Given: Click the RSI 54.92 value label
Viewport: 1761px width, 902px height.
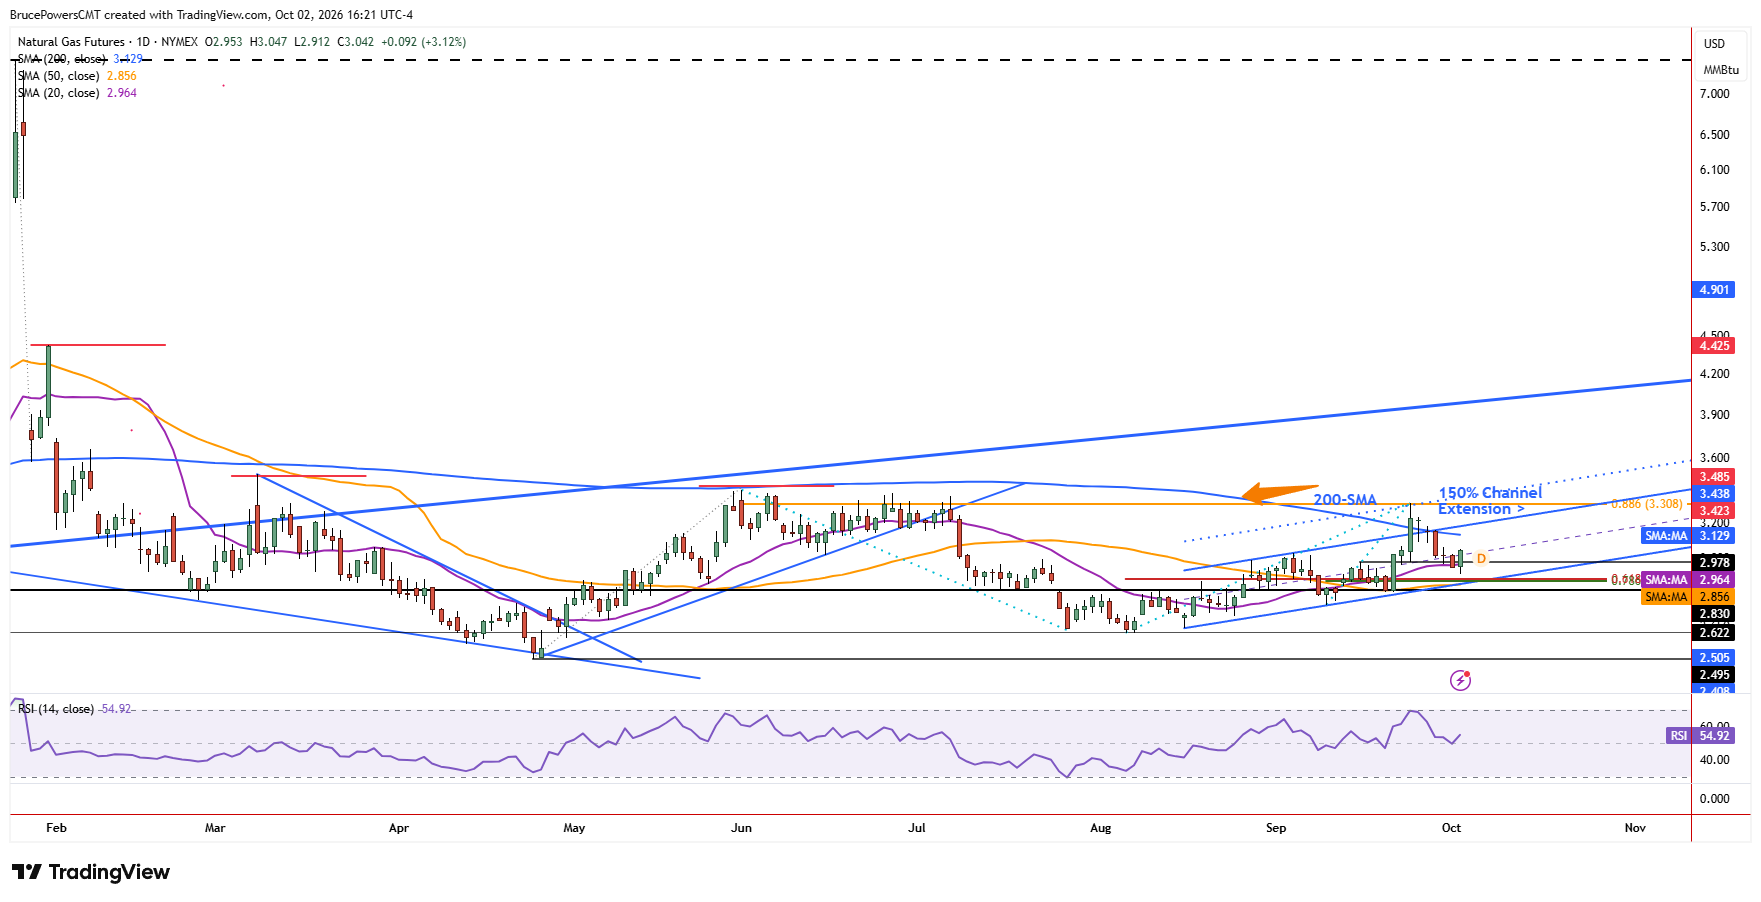Looking at the screenshot, I should 1700,736.
